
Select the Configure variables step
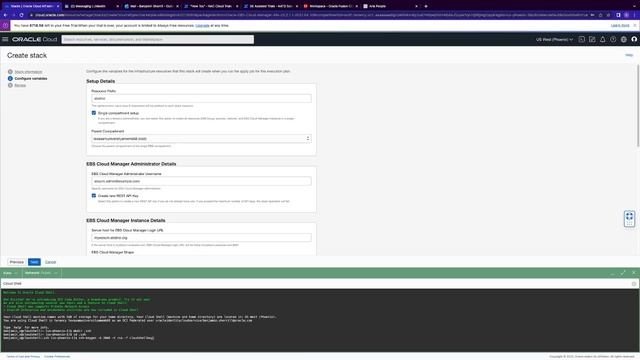coord(31,78)
